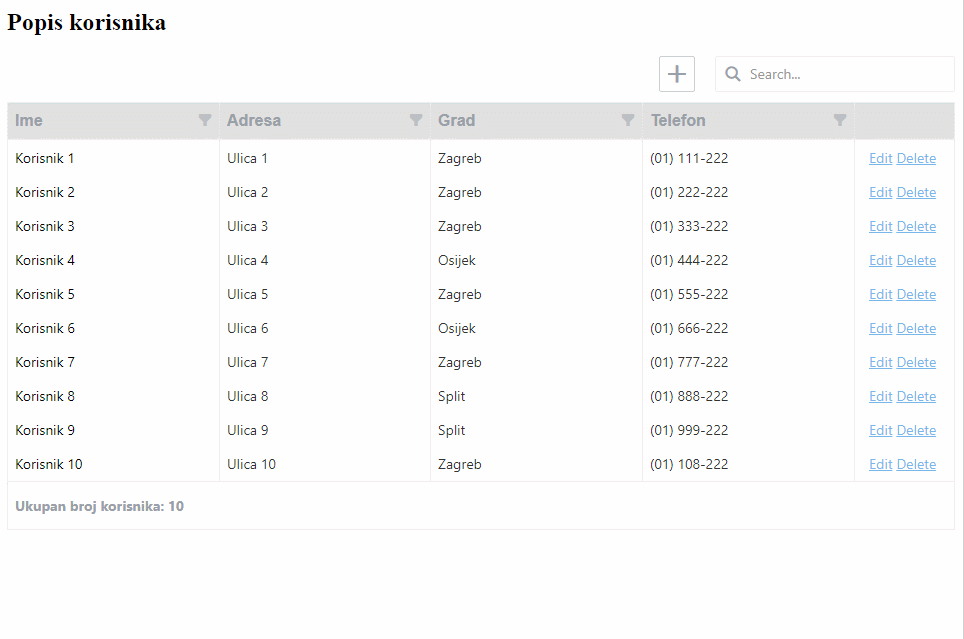The height and width of the screenshot is (639, 964).
Task: Delete the Korisnik 4 row
Action: coord(916,260)
